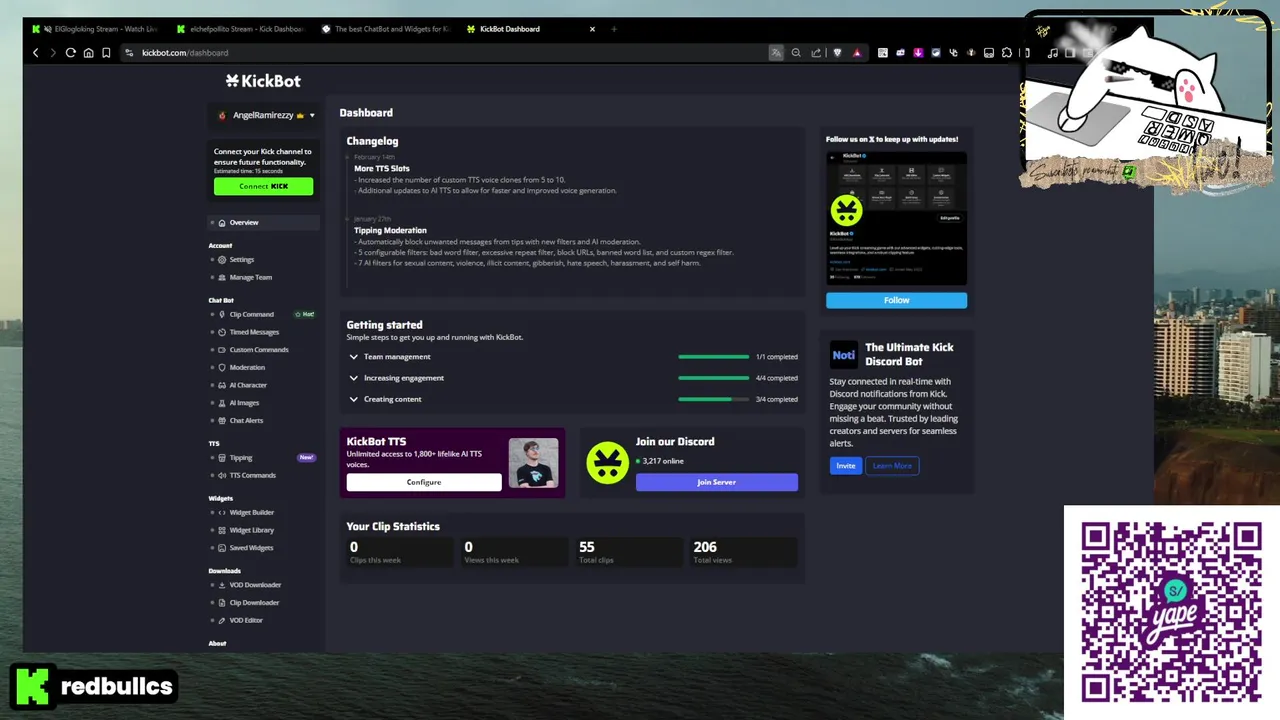Open Clip Downloader icon in sidebar
Screen dimensions: 1280x720
pyautogui.click(x=222, y=603)
